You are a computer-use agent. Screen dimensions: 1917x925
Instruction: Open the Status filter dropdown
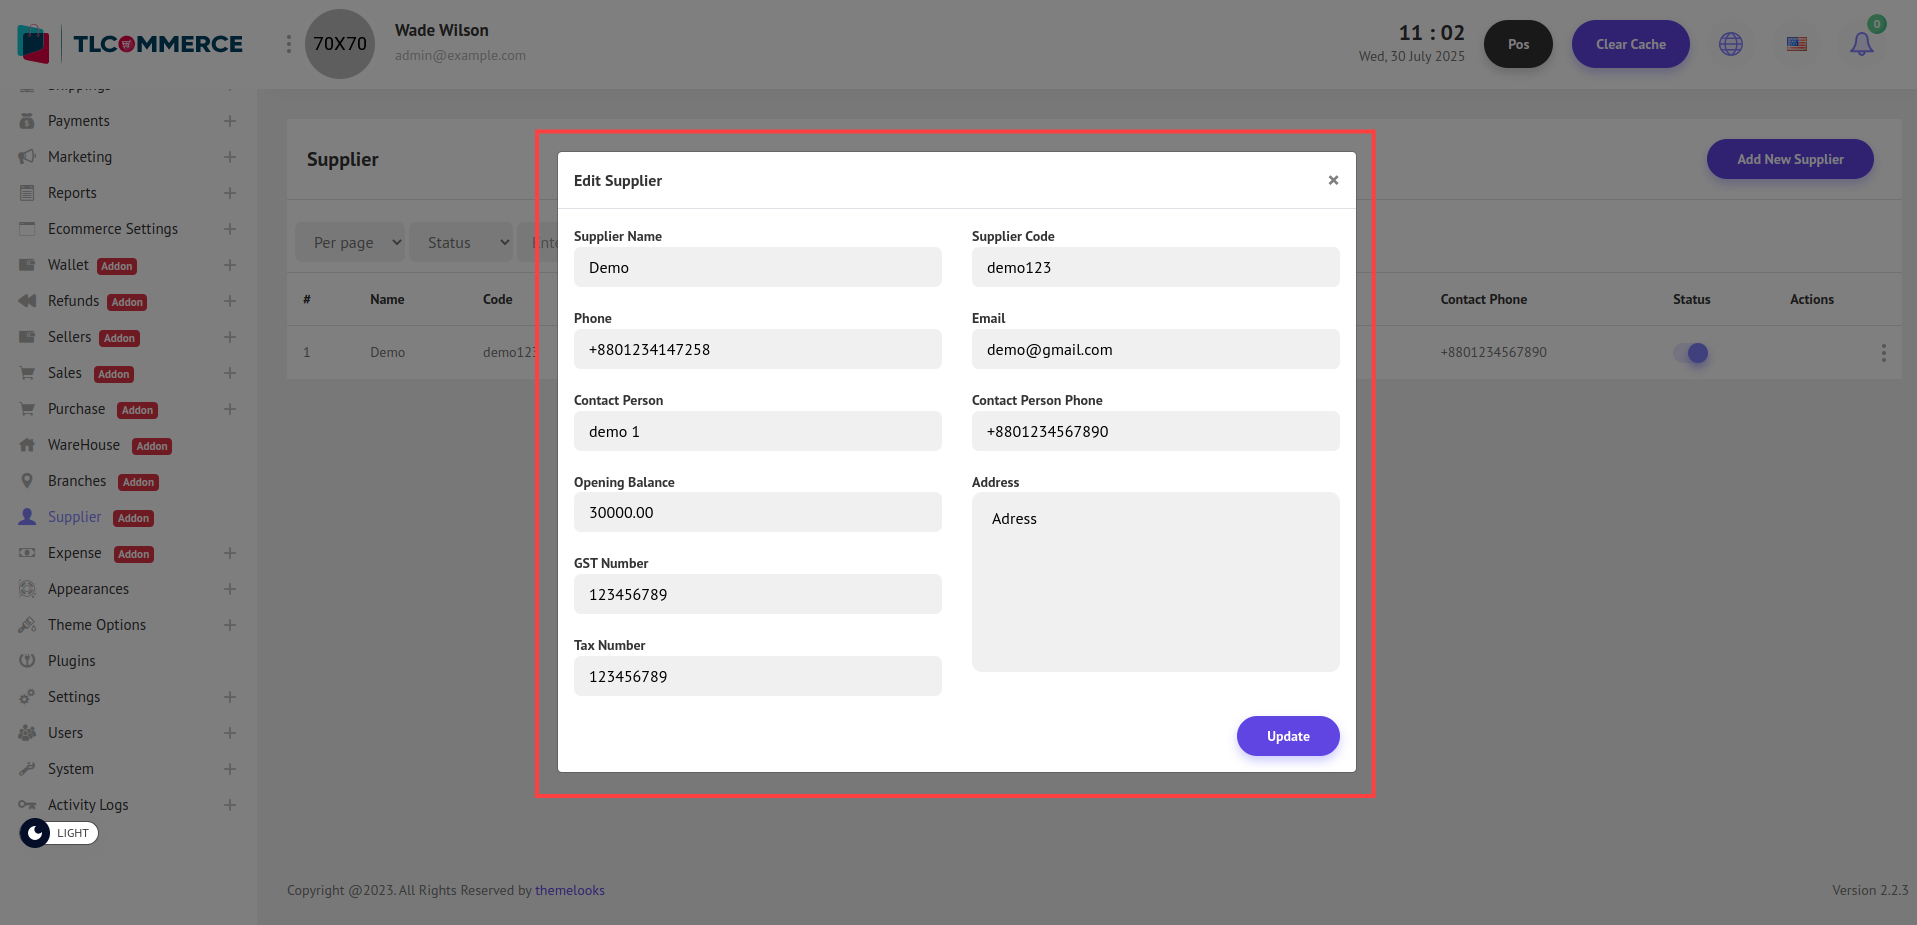click(461, 243)
